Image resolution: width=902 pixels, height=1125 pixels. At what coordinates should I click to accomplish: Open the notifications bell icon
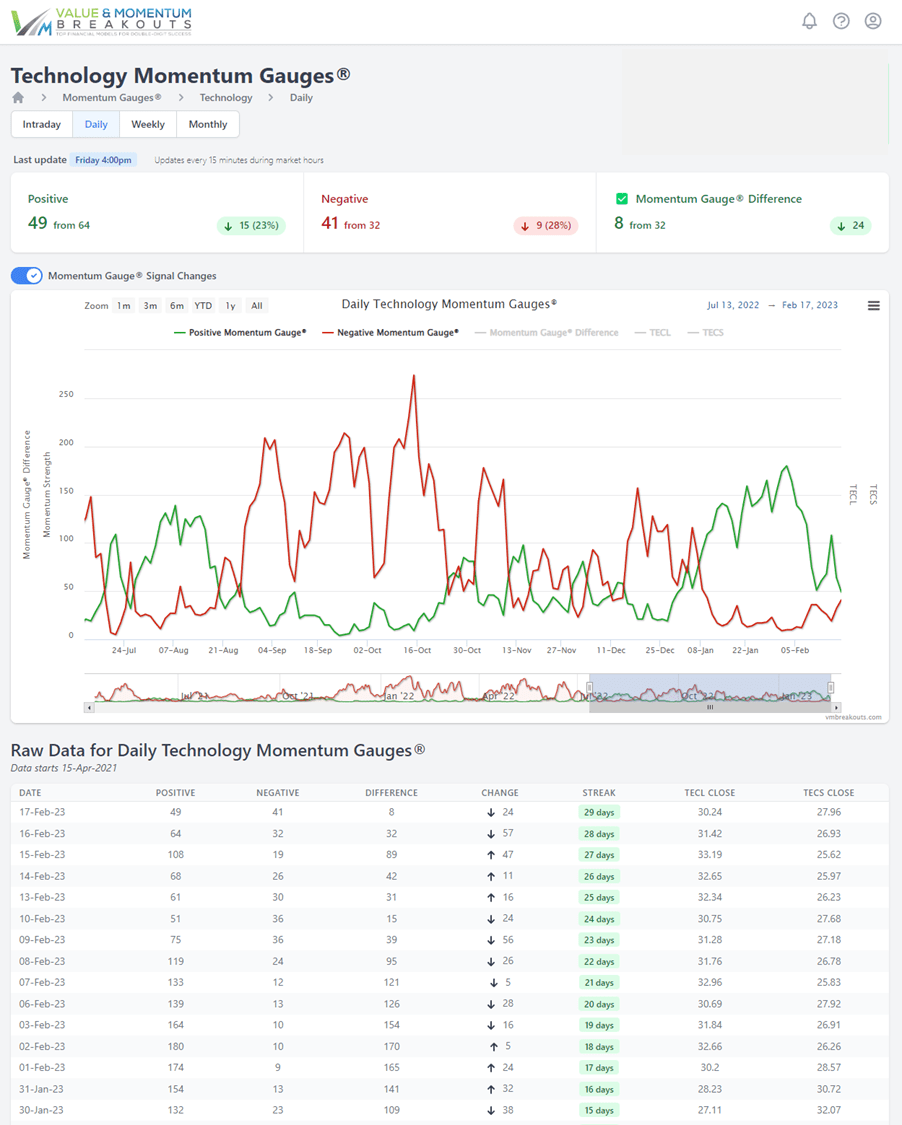pyautogui.click(x=809, y=21)
